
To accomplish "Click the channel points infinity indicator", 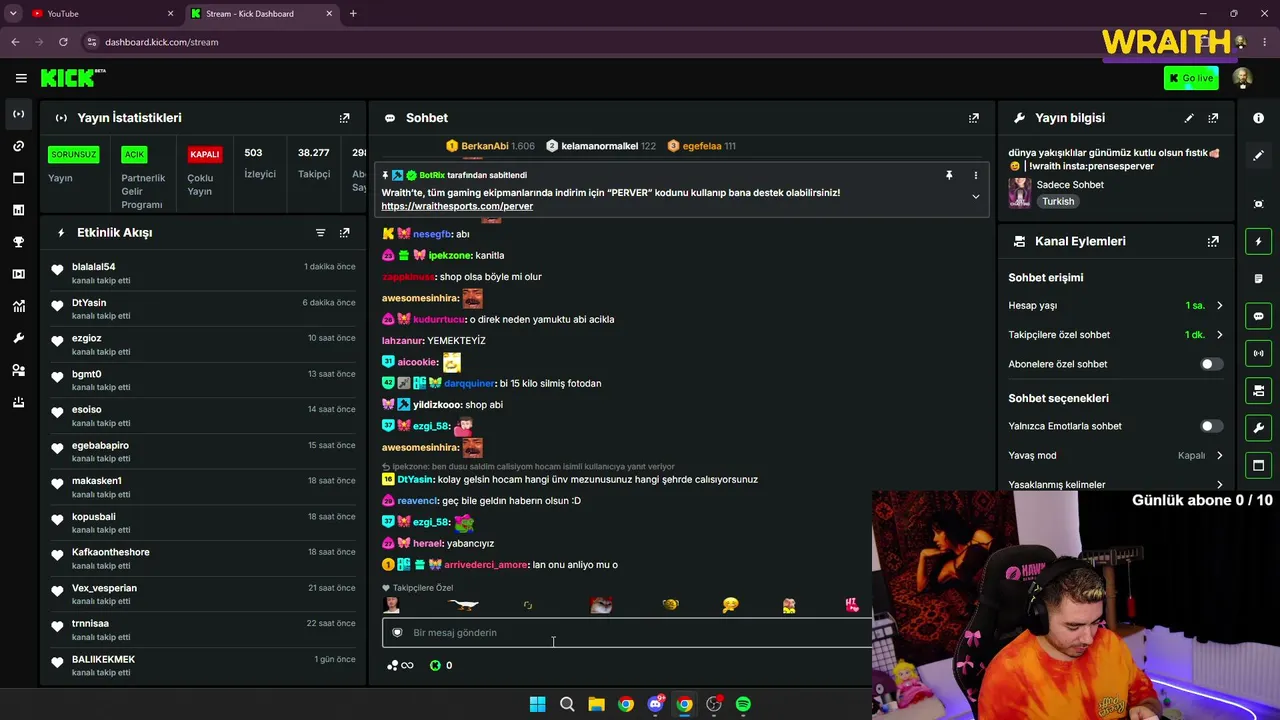I will pyautogui.click(x=401, y=666).
